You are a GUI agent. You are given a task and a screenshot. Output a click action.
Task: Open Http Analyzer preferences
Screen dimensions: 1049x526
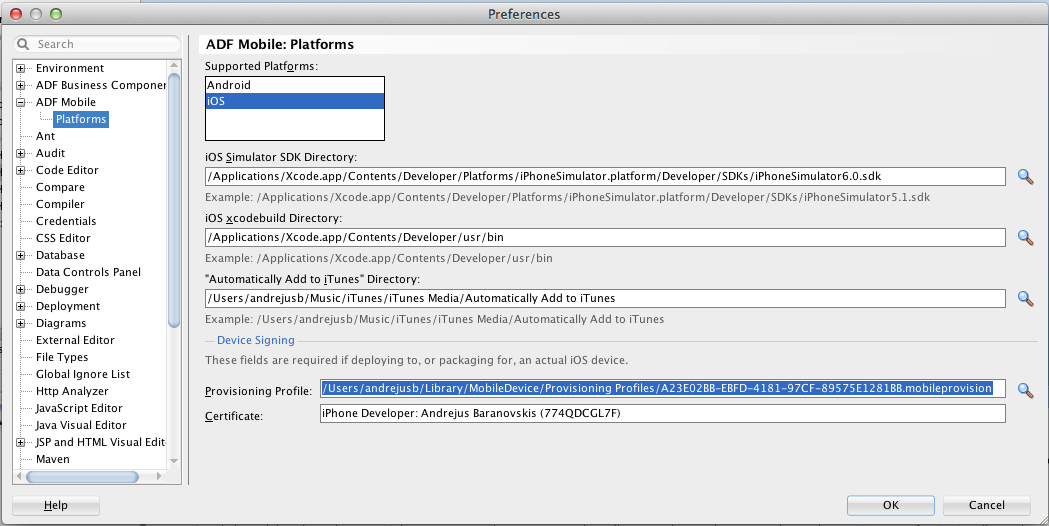pyautogui.click(x=72, y=391)
